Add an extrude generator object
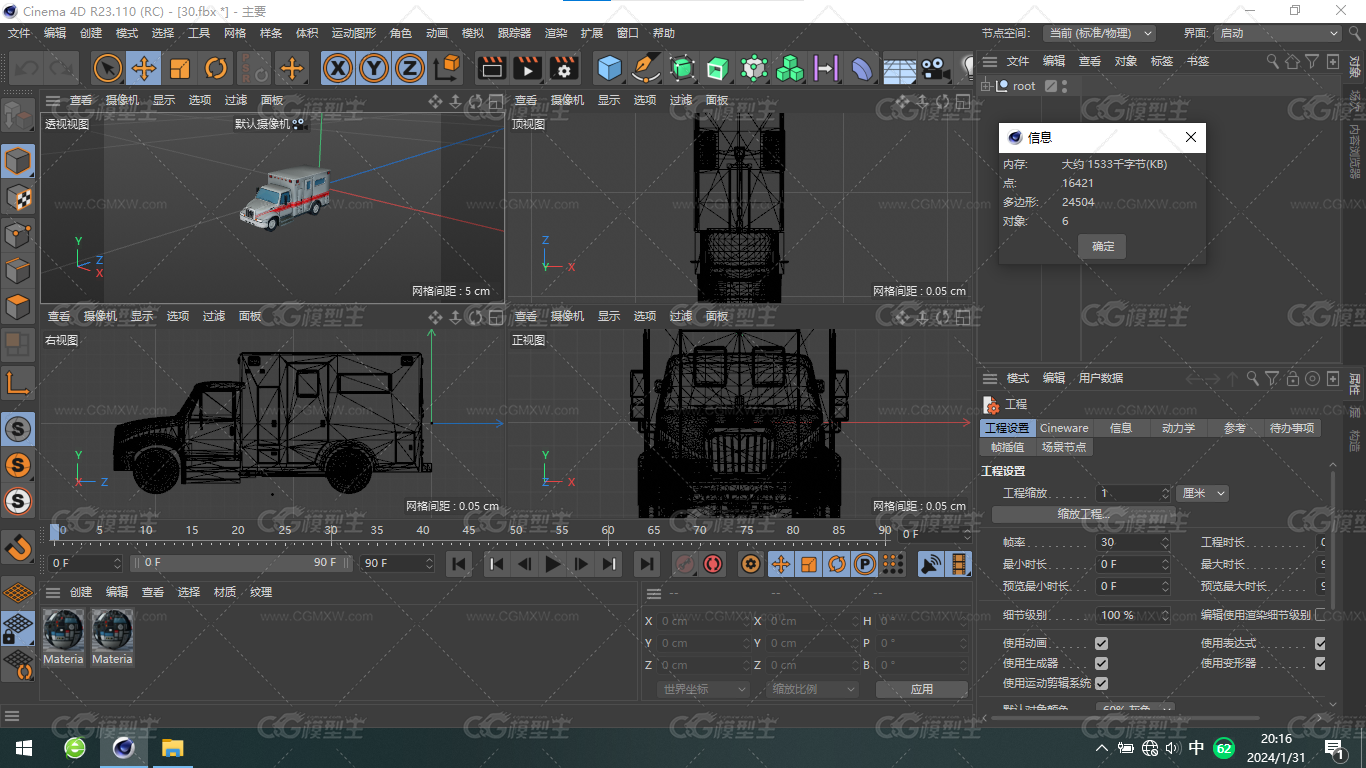Image resolution: width=1366 pixels, height=768 pixels. (718, 68)
